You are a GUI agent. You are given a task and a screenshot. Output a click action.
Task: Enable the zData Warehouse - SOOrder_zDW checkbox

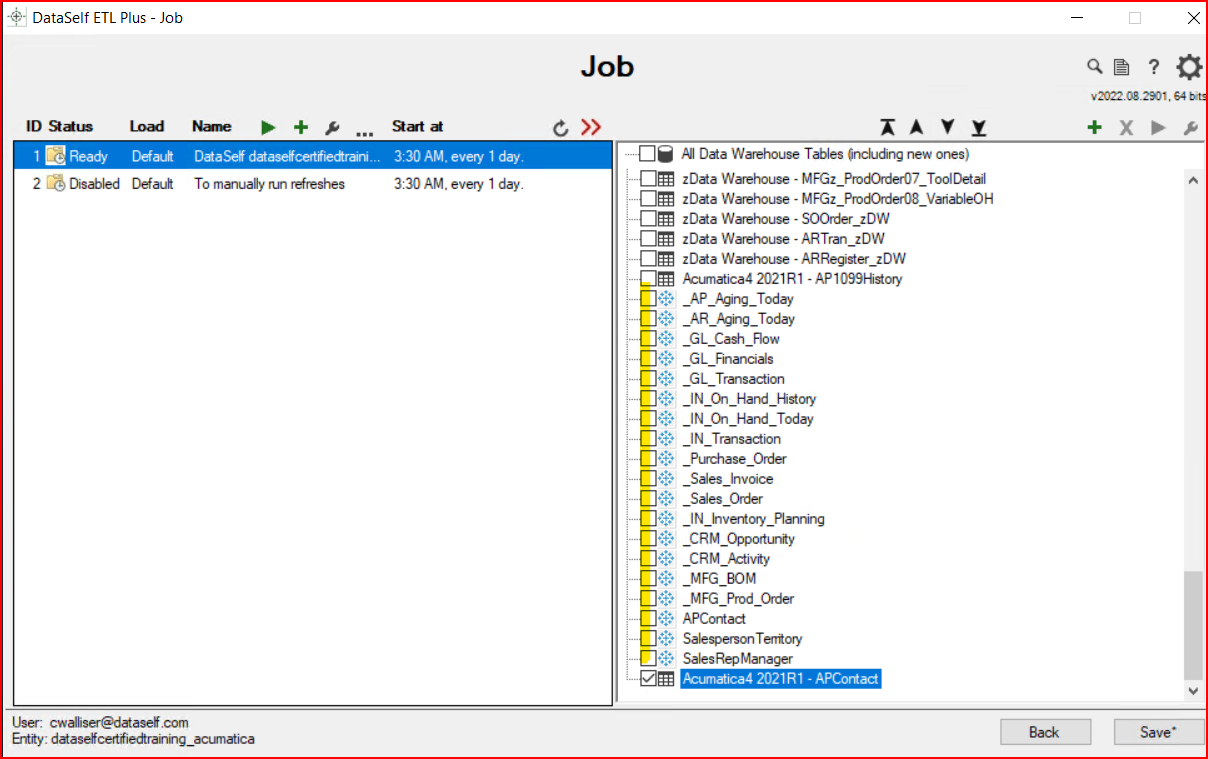point(648,219)
